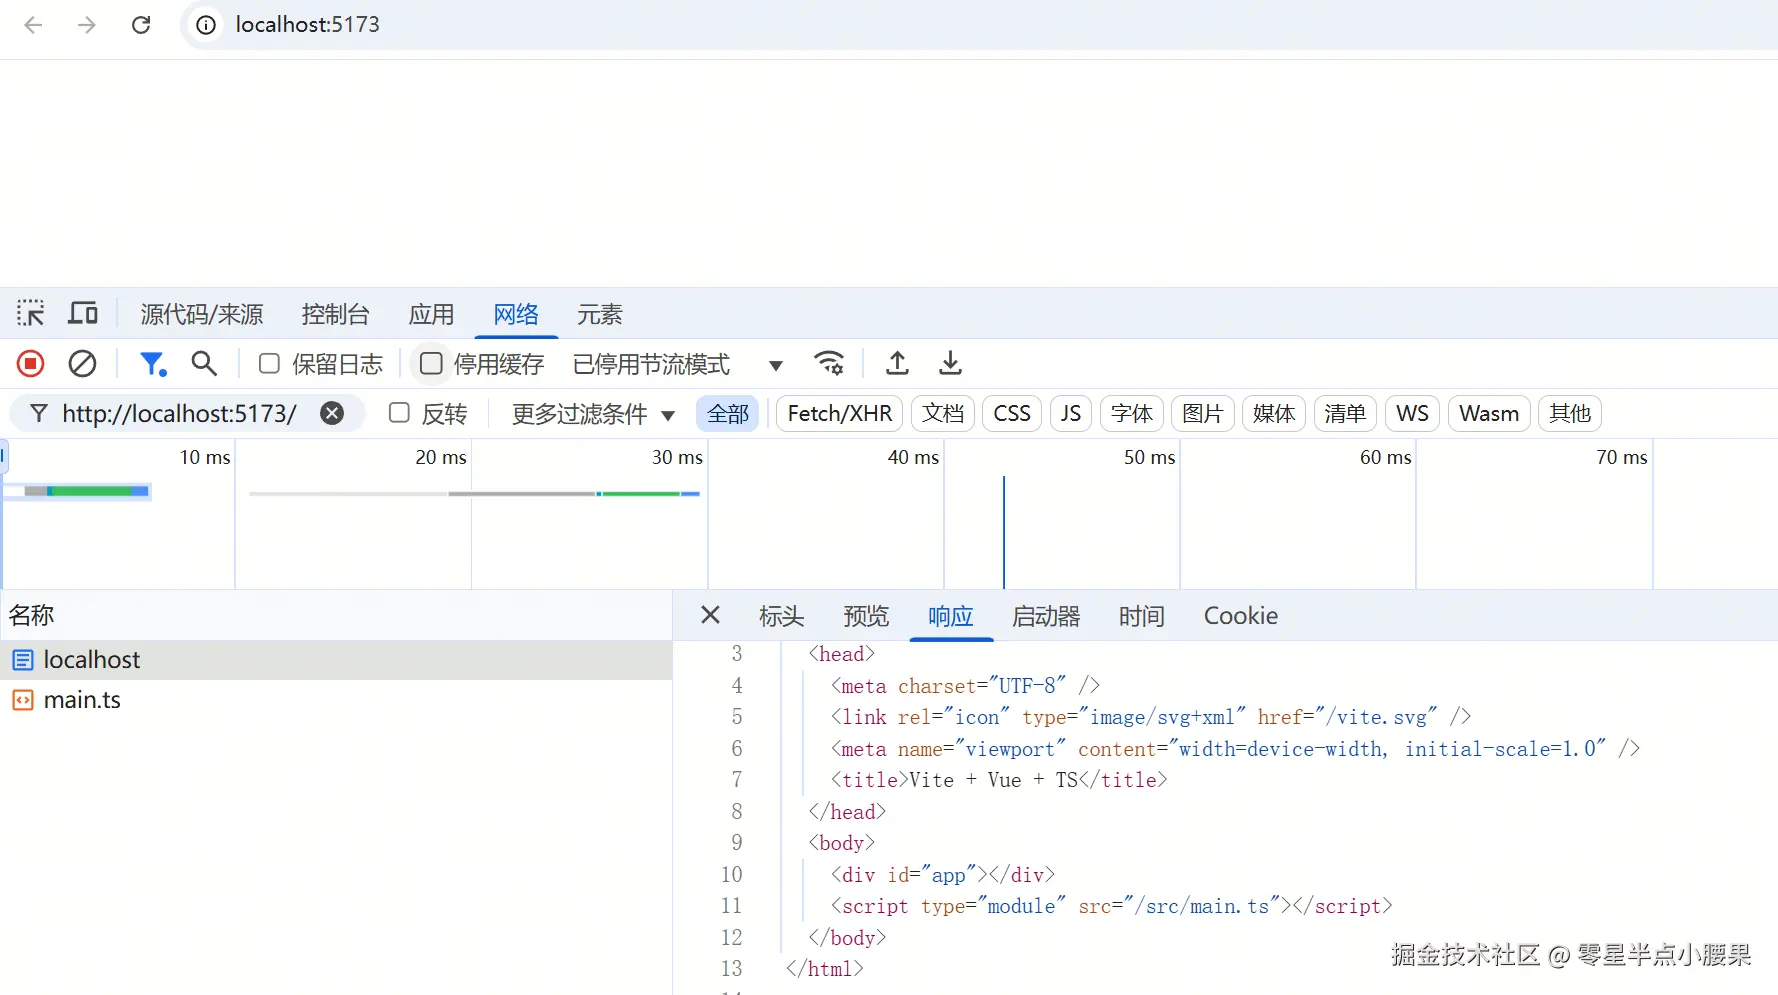Select the 全部 filter chip
This screenshot has width=1778, height=995.
tap(728, 414)
